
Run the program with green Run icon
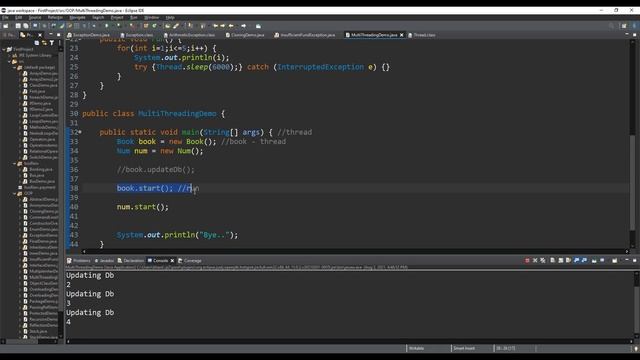coord(107,26)
